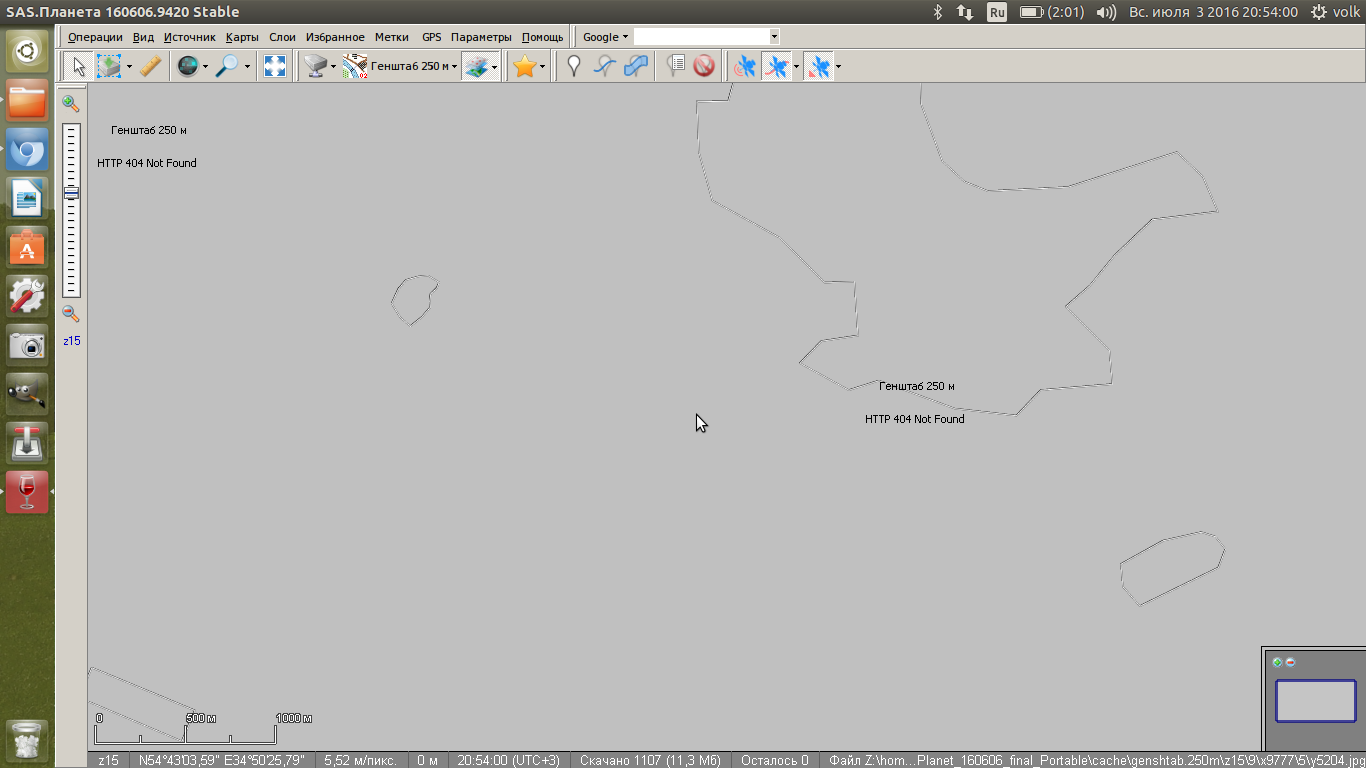Zoom in the minimap with green plus
Image resolution: width=1366 pixels, height=768 pixels.
tap(1277, 662)
